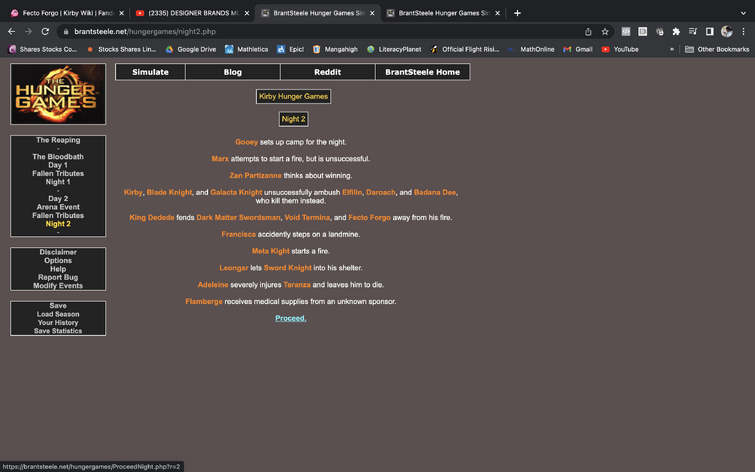
Task: Open Arena Event in the sidebar
Action: coord(58,207)
